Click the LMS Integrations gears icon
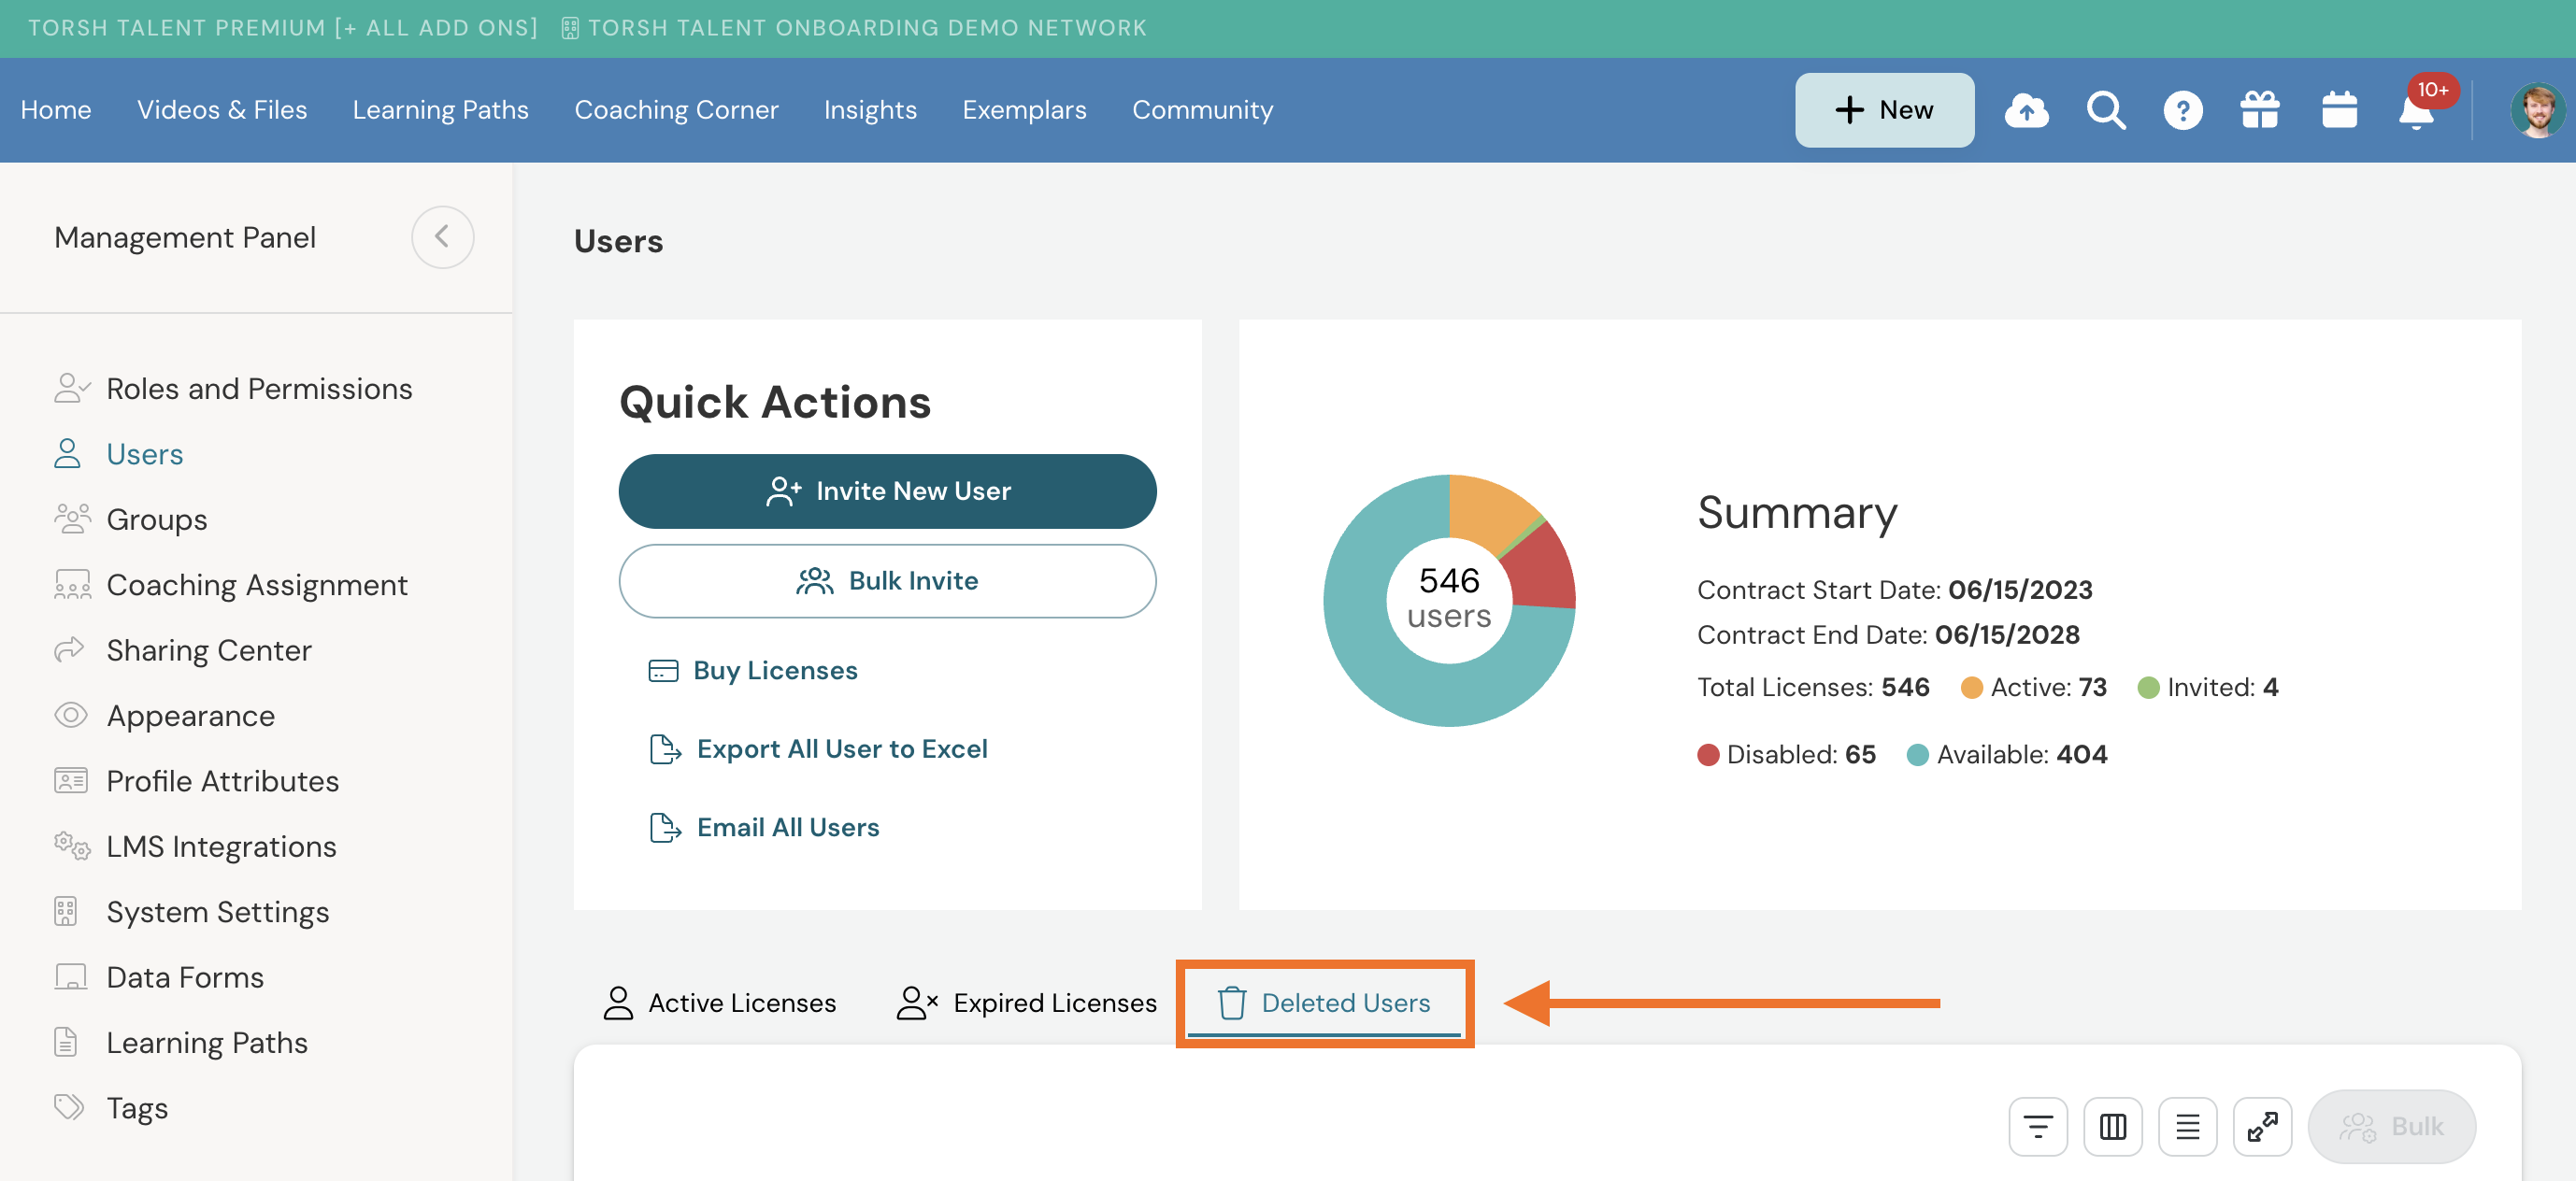Screen dimensions: 2576x1181 (x=72, y=846)
